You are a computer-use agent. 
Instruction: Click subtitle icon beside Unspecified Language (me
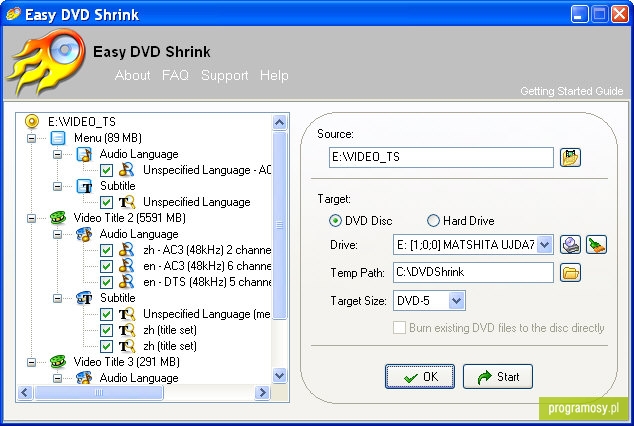pyautogui.click(x=127, y=314)
